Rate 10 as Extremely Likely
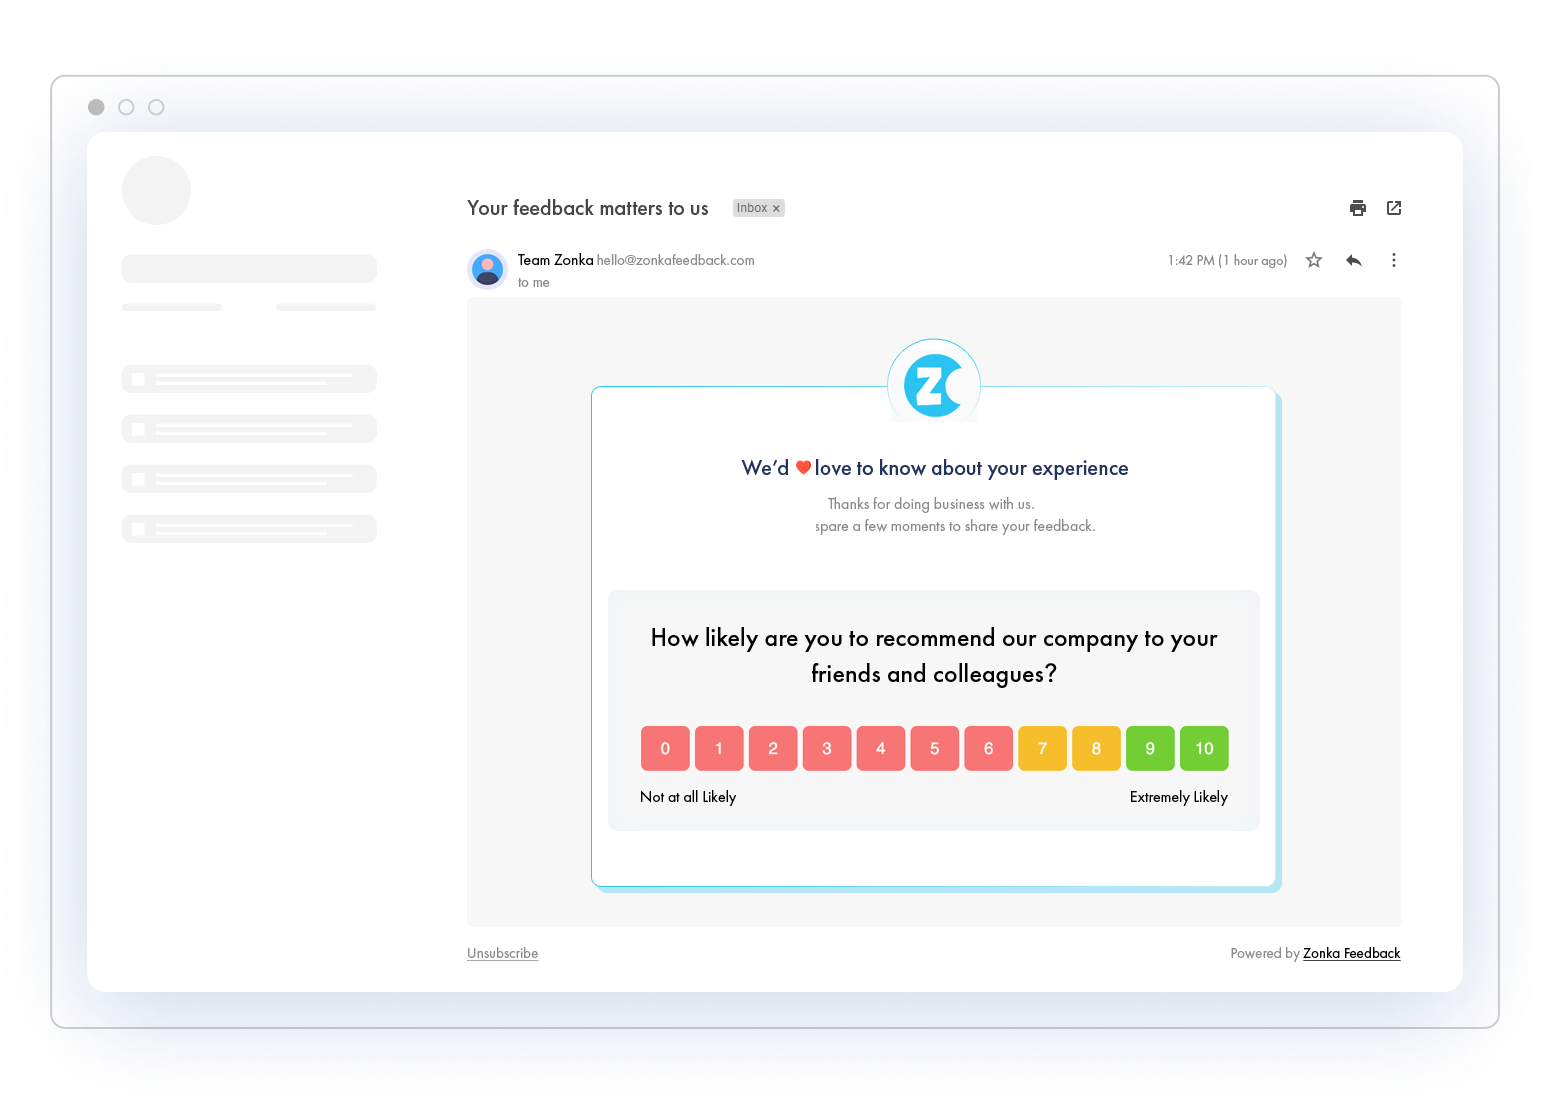Screen dimensions: 1549x1098 click(x=1204, y=748)
